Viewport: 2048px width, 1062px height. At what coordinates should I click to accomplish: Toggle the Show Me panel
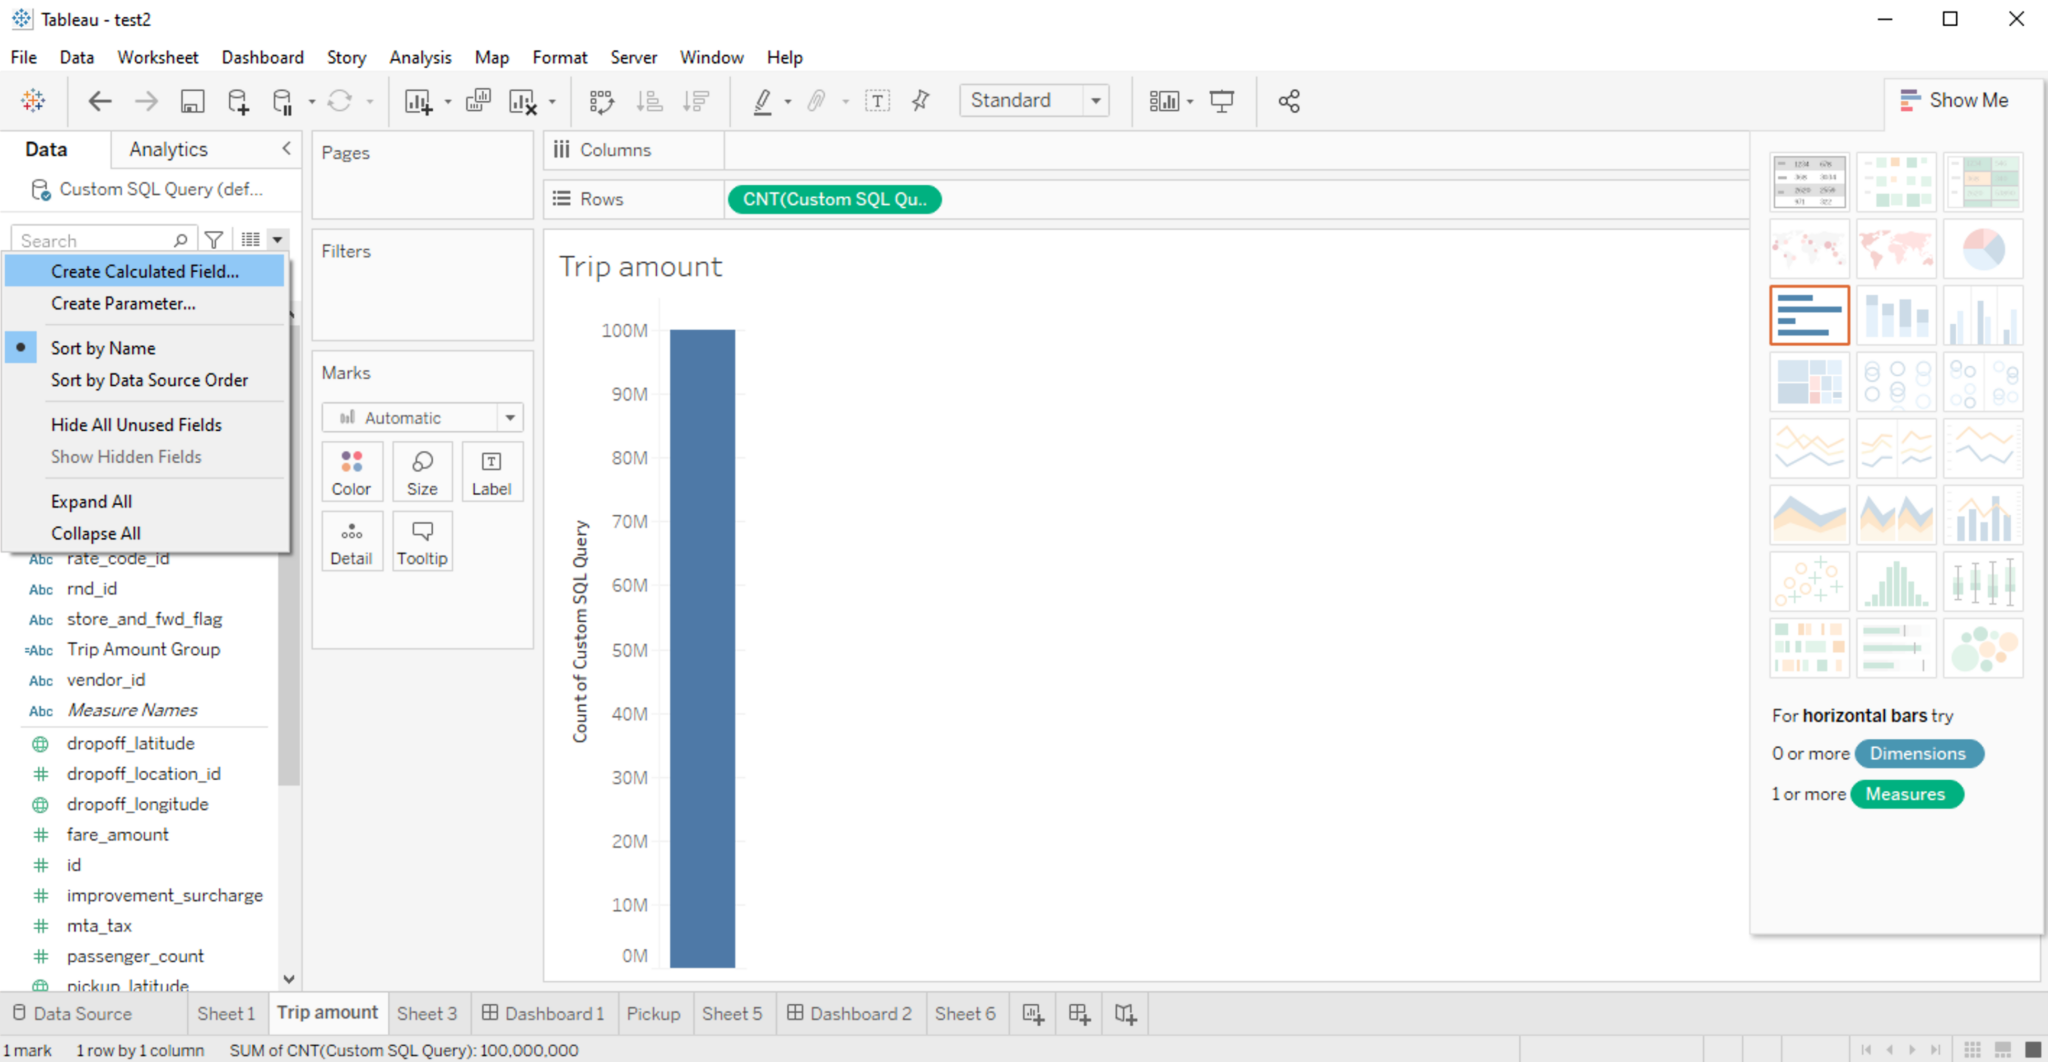[x=1955, y=100]
